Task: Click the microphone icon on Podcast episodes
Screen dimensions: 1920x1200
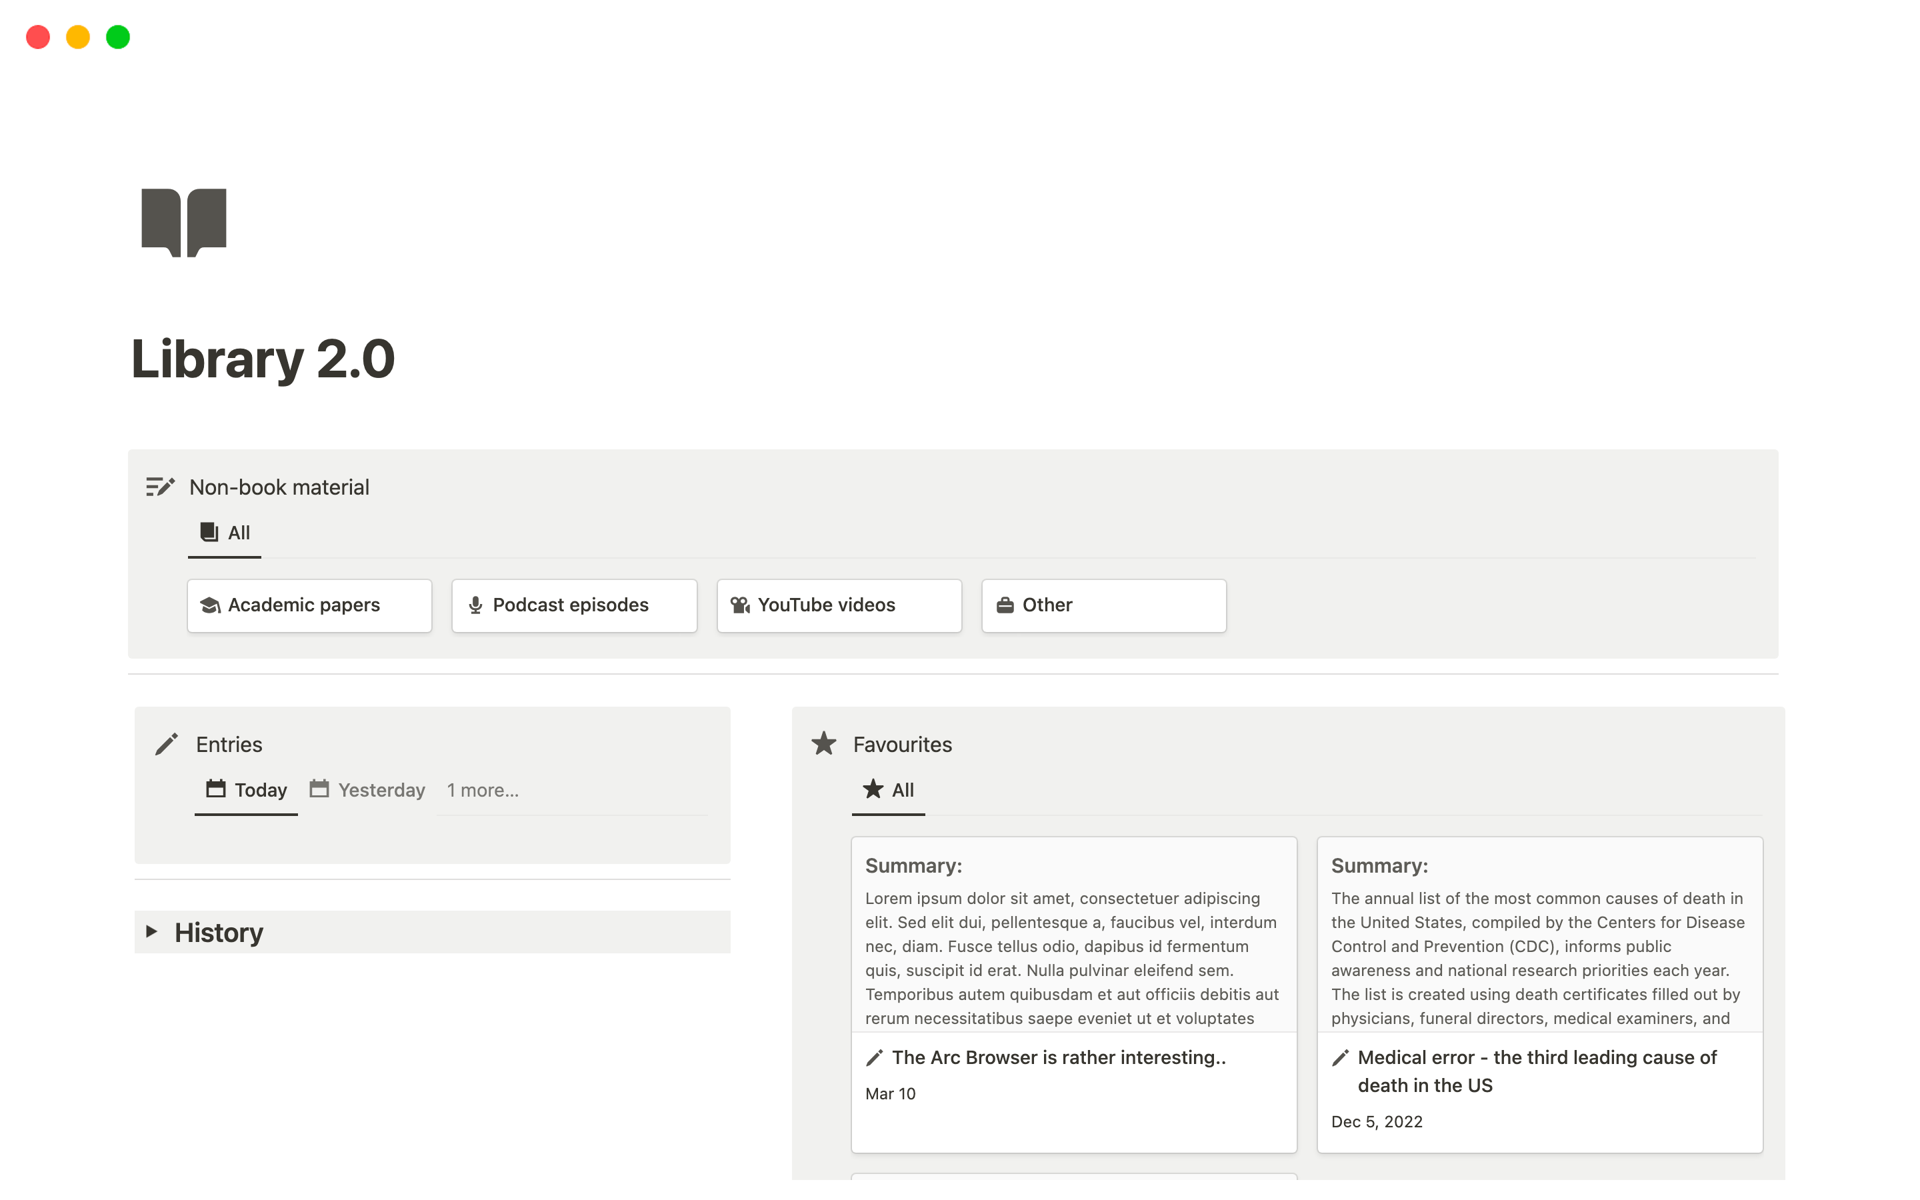Action: pyautogui.click(x=475, y=605)
